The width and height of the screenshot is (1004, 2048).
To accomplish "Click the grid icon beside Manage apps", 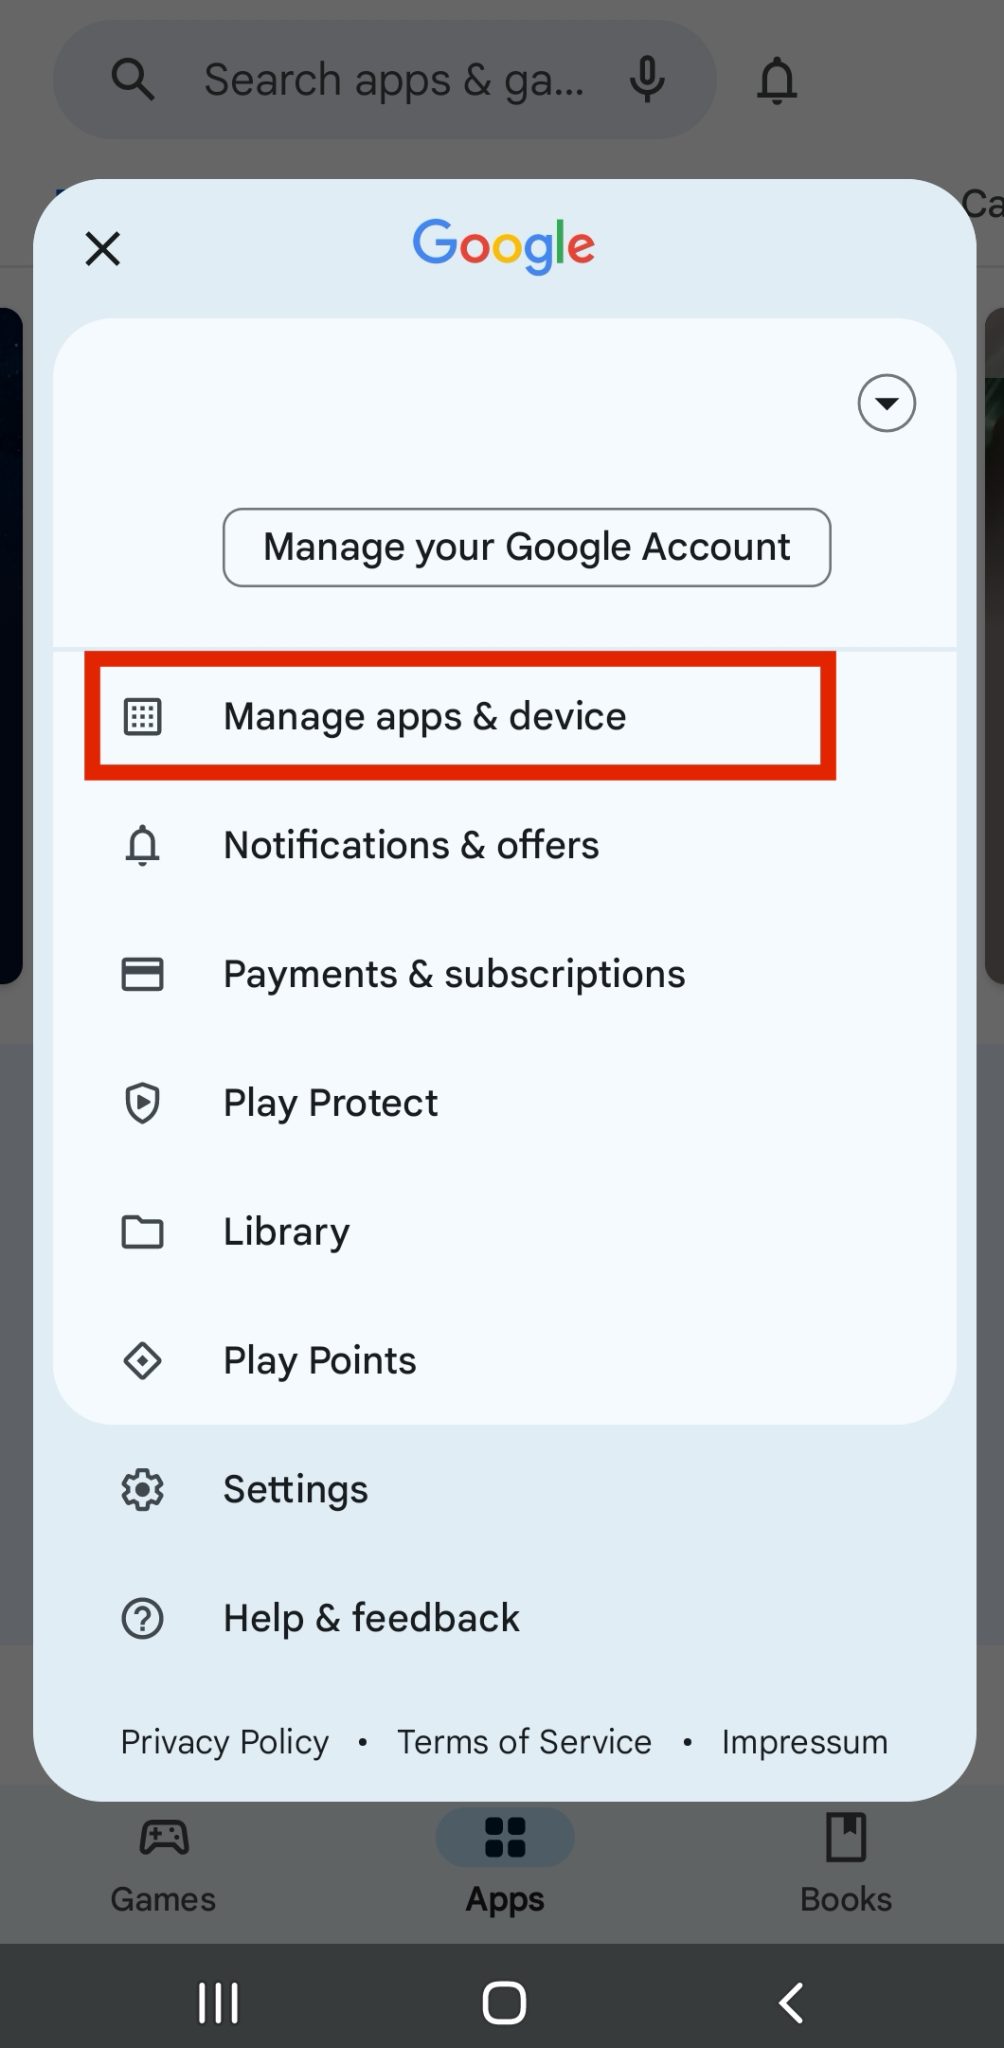I will pos(142,717).
